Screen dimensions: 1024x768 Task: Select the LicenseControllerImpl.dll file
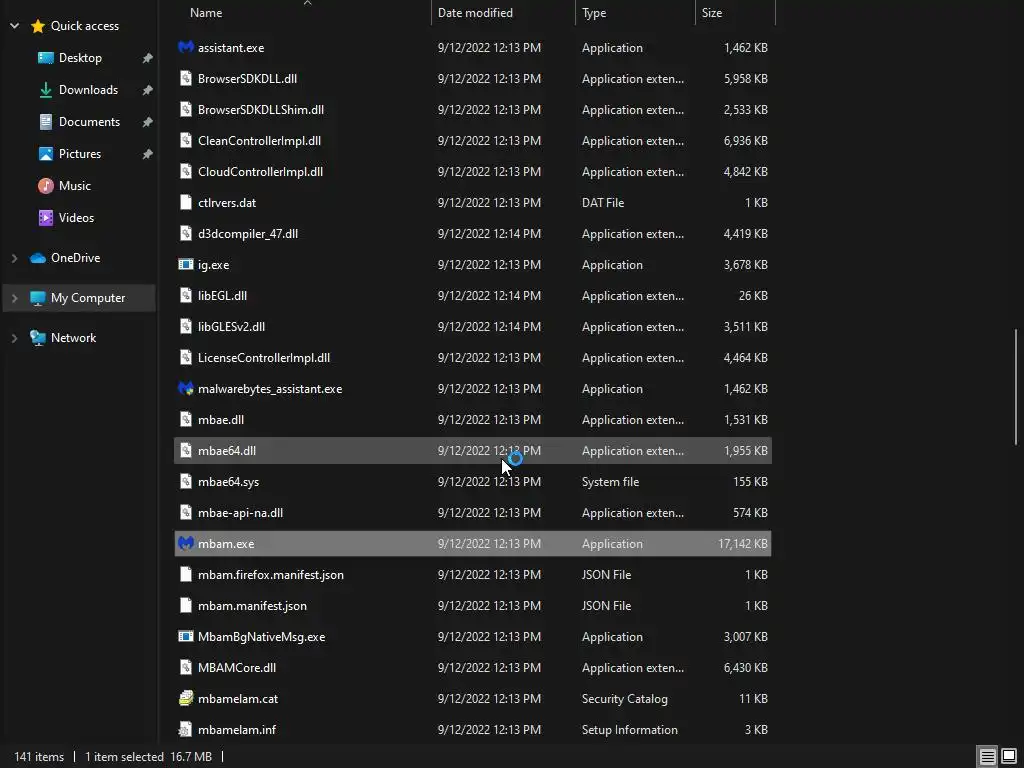(x=473, y=358)
